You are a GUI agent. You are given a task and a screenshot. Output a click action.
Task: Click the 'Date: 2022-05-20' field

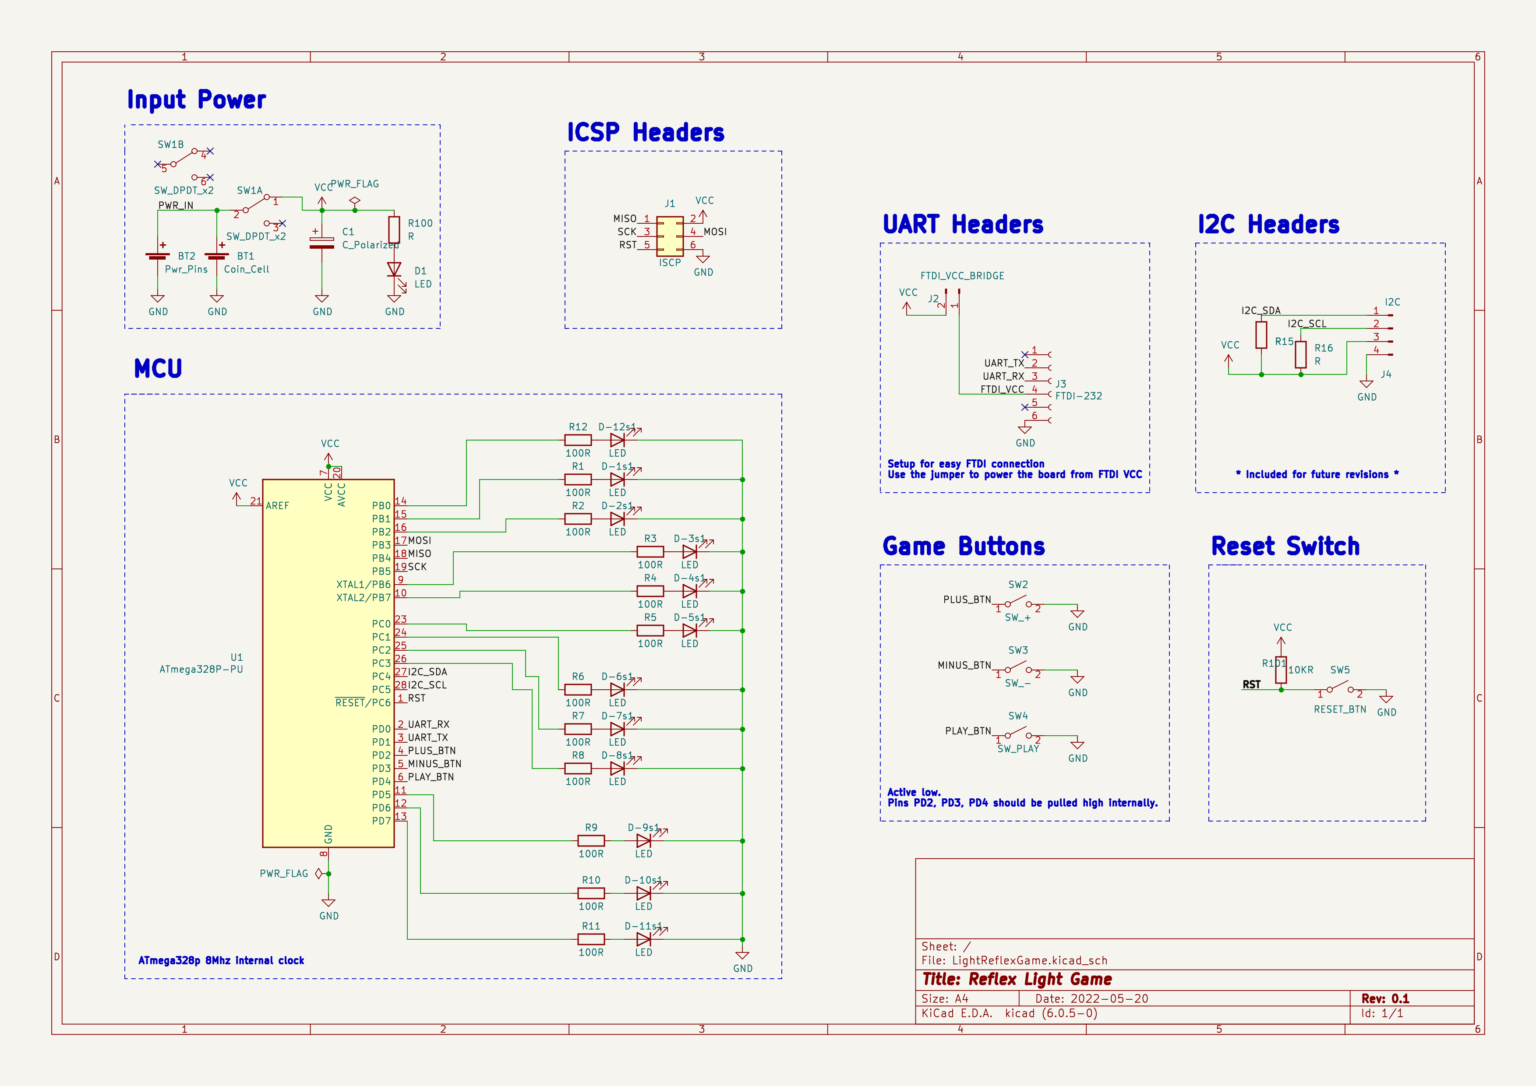coord(1092,998)
